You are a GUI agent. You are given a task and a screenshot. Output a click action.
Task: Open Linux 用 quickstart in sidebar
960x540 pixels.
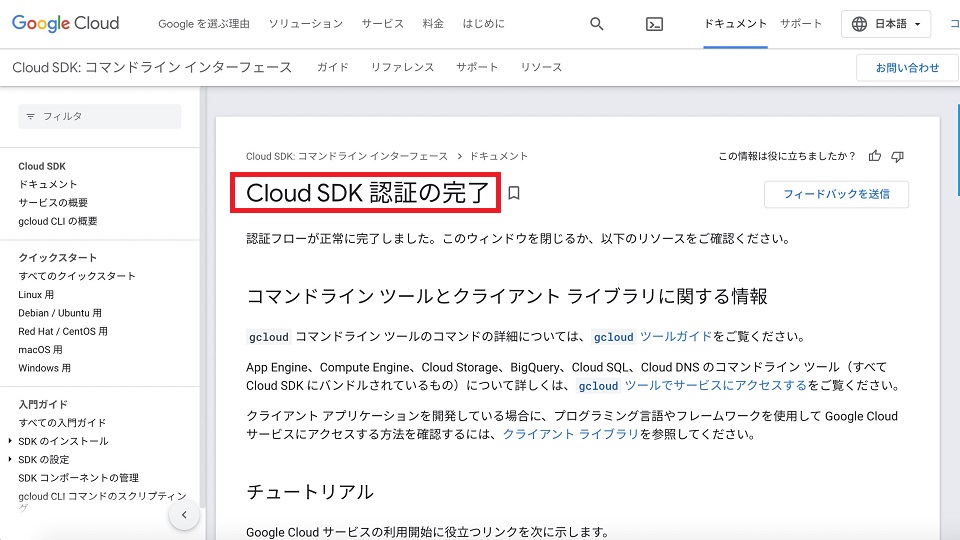coord(36,294)
